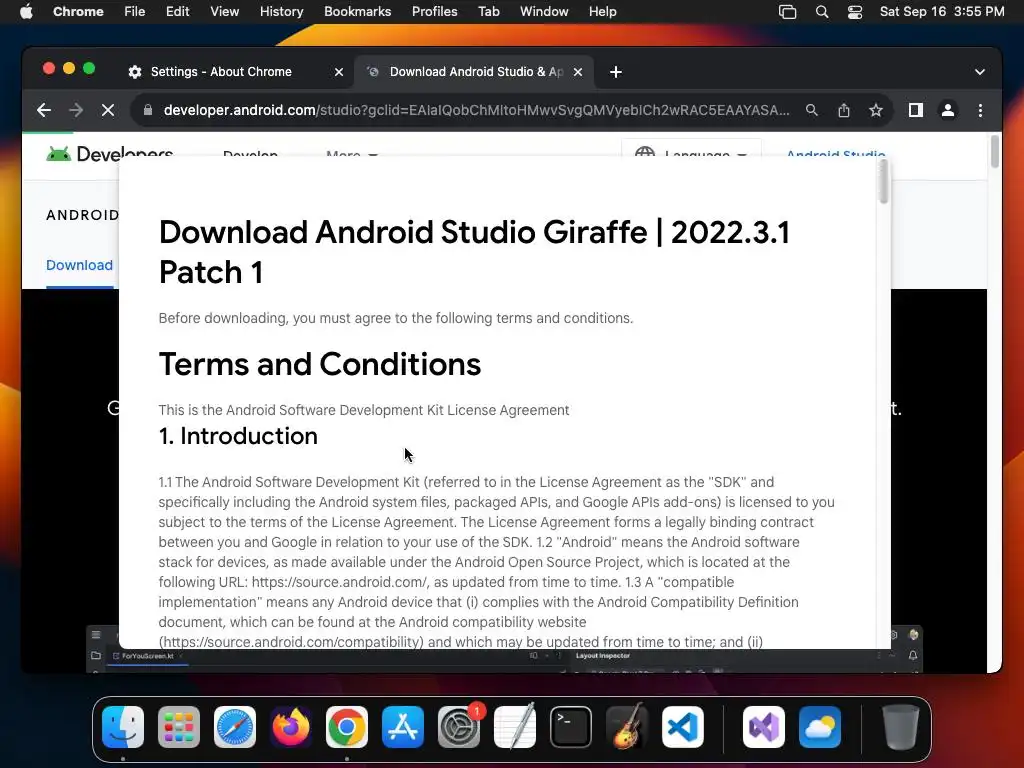The width and height of the screenshot is (1024, 768).
Task: Click the zoom magnifier in address bar
Action: coord(812,110)
